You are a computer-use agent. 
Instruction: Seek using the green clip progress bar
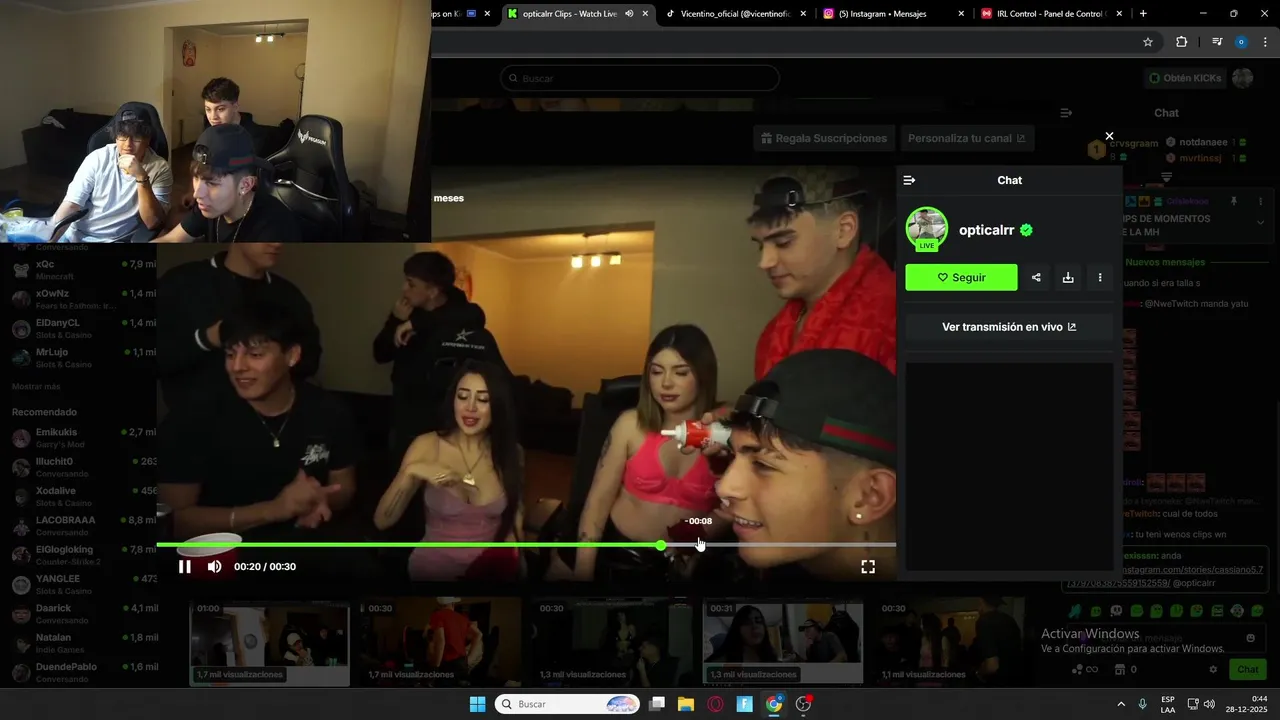tap(526, 545)
